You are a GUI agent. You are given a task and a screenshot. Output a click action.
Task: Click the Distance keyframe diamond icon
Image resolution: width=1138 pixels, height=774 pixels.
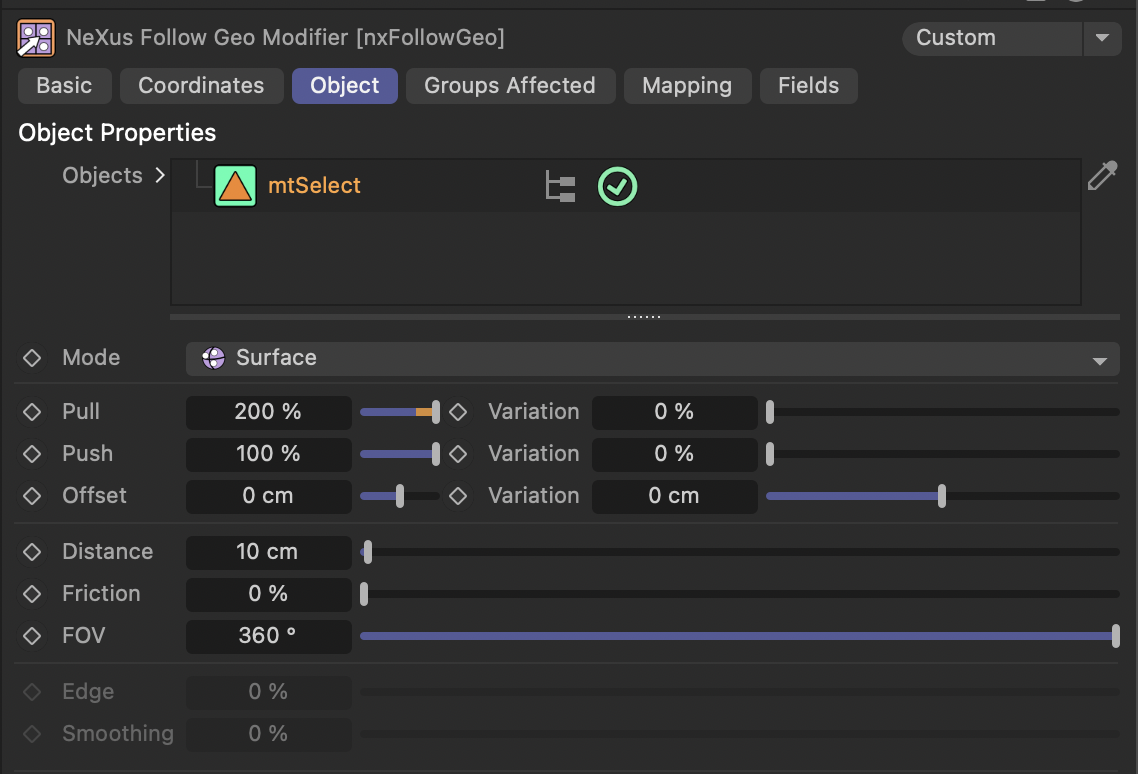(x=32, y=552)
